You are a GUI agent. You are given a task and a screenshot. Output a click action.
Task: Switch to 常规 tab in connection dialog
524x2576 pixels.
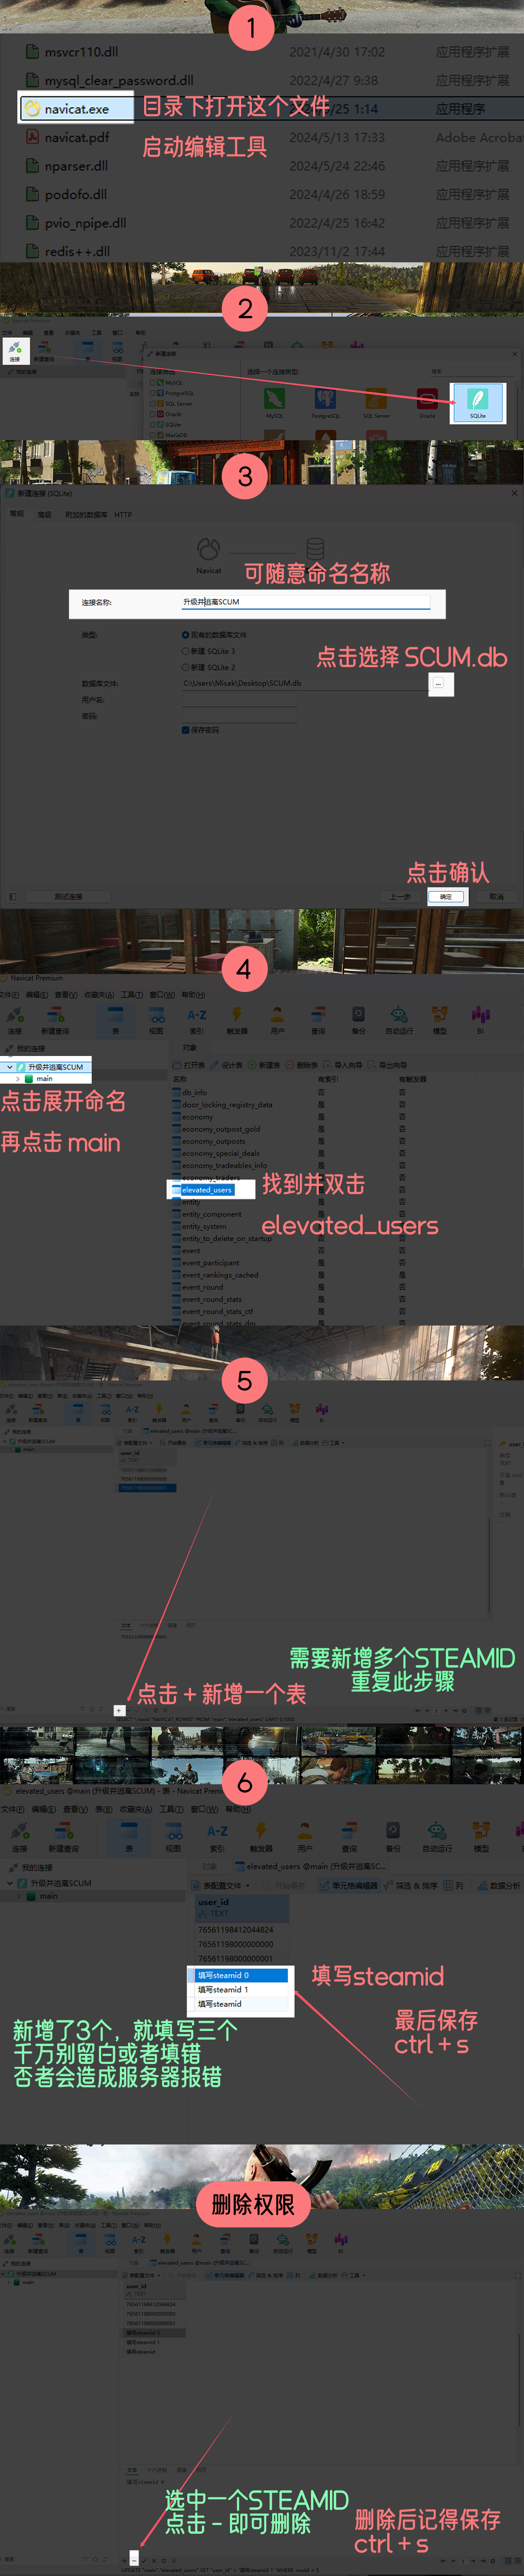tap(17, 514)
